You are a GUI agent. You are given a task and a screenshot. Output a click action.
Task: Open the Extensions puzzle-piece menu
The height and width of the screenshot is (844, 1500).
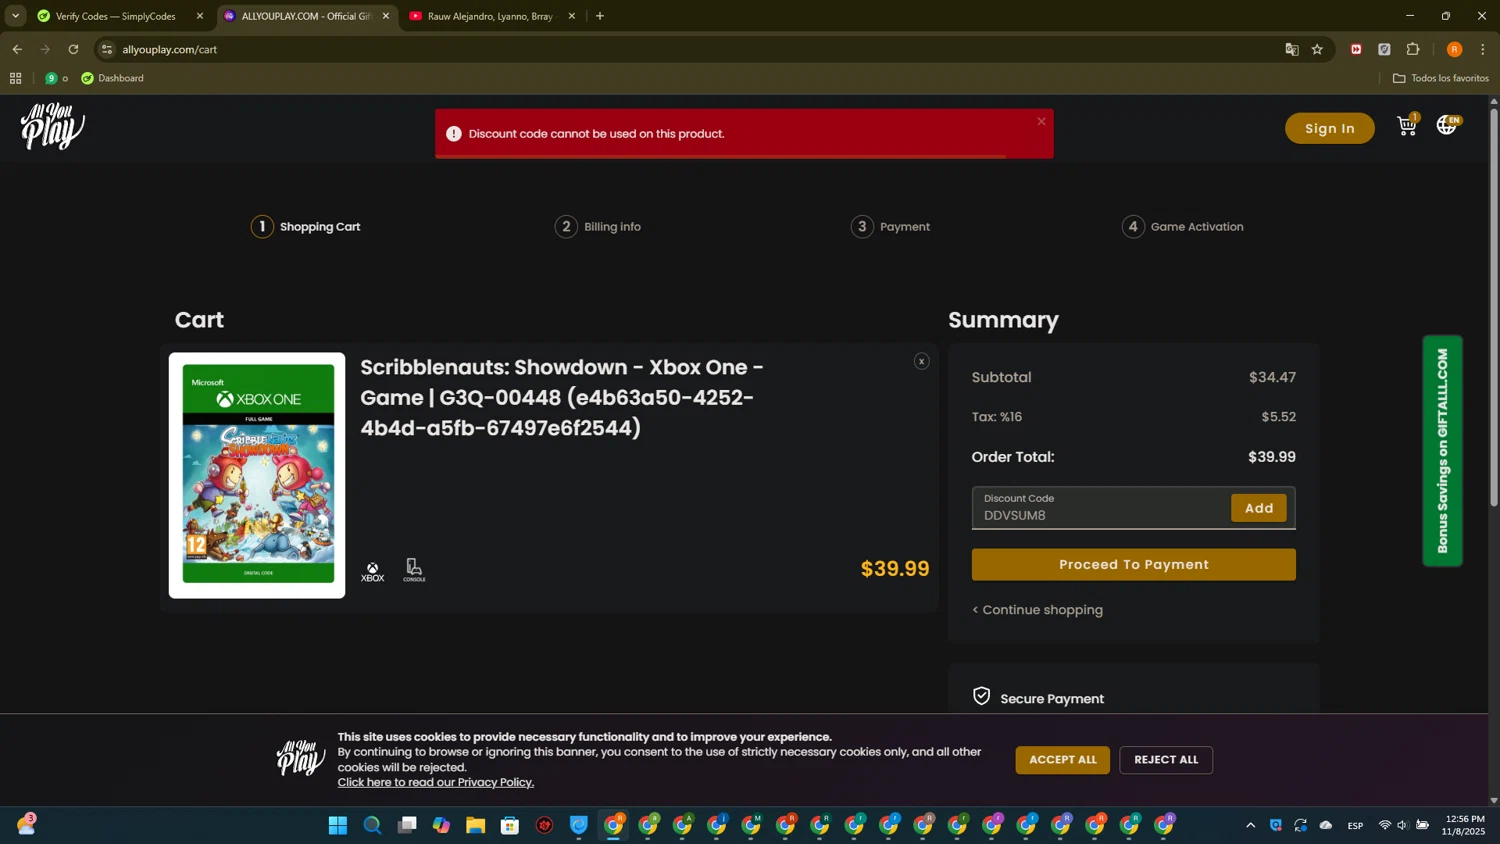tap(1413, 49)
